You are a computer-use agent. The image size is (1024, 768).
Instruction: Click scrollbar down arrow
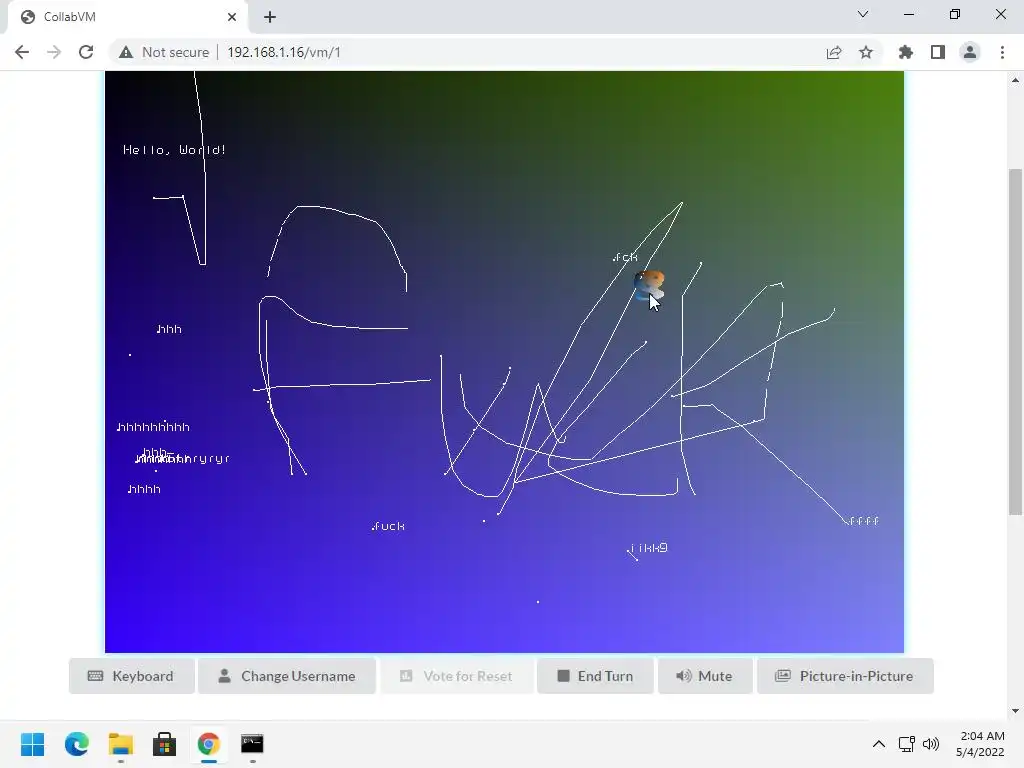[1015, 711]
